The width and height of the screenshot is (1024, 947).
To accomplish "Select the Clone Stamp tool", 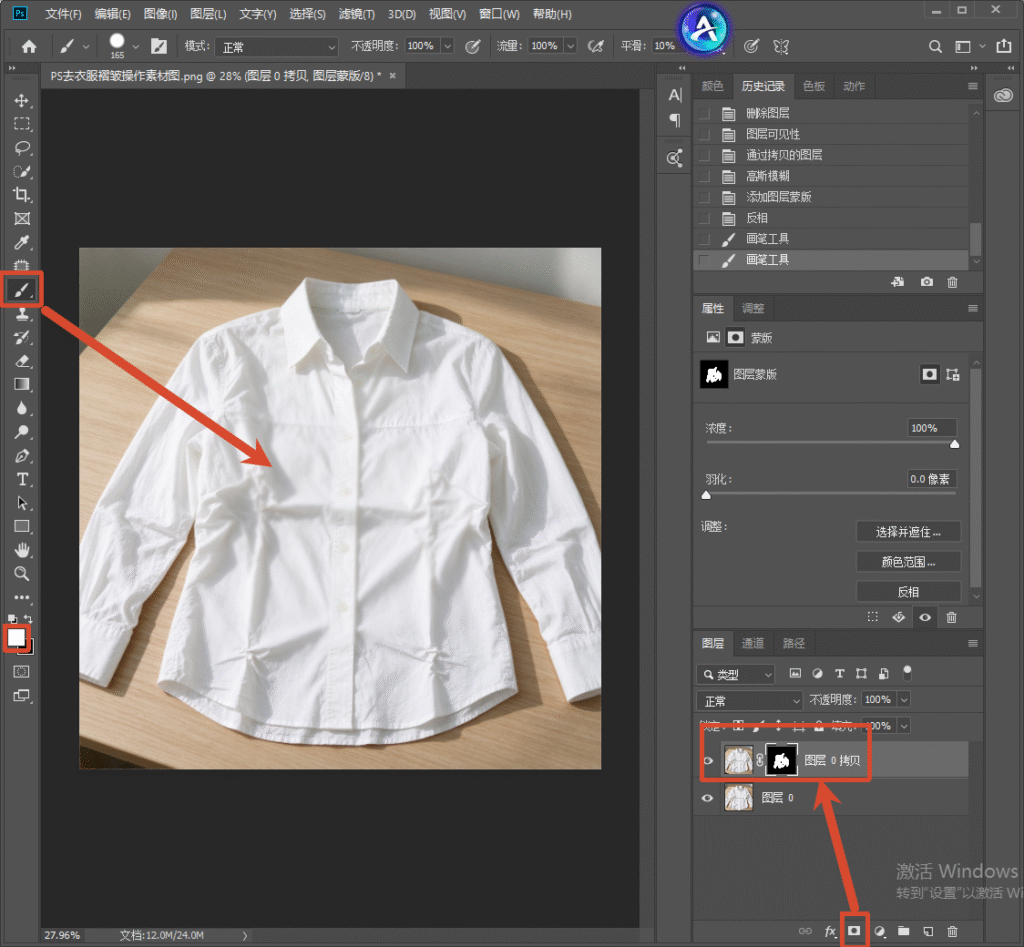I will click(22, 314).
